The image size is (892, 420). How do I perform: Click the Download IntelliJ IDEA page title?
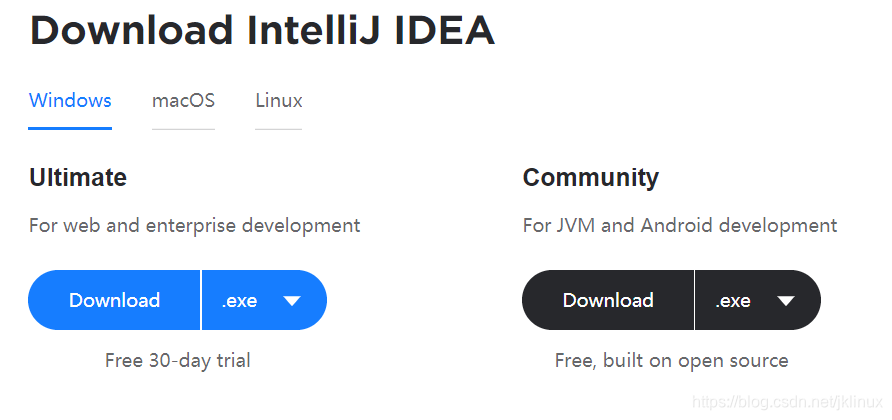(x=262, y=30)
